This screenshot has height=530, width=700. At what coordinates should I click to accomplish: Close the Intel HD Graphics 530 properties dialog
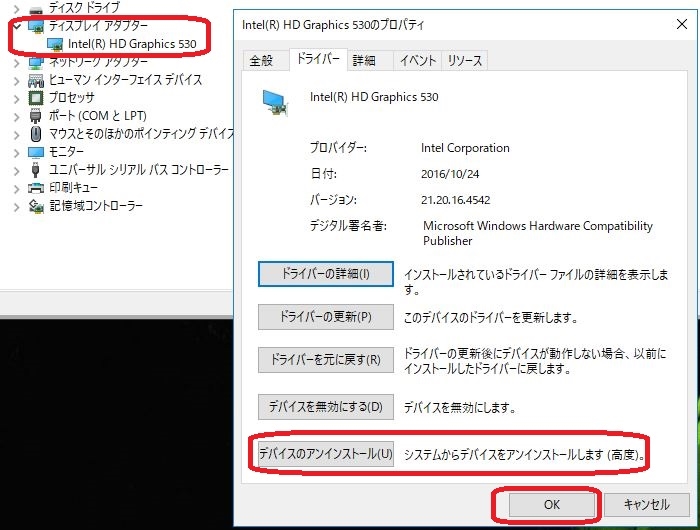[x=682, y=24]
